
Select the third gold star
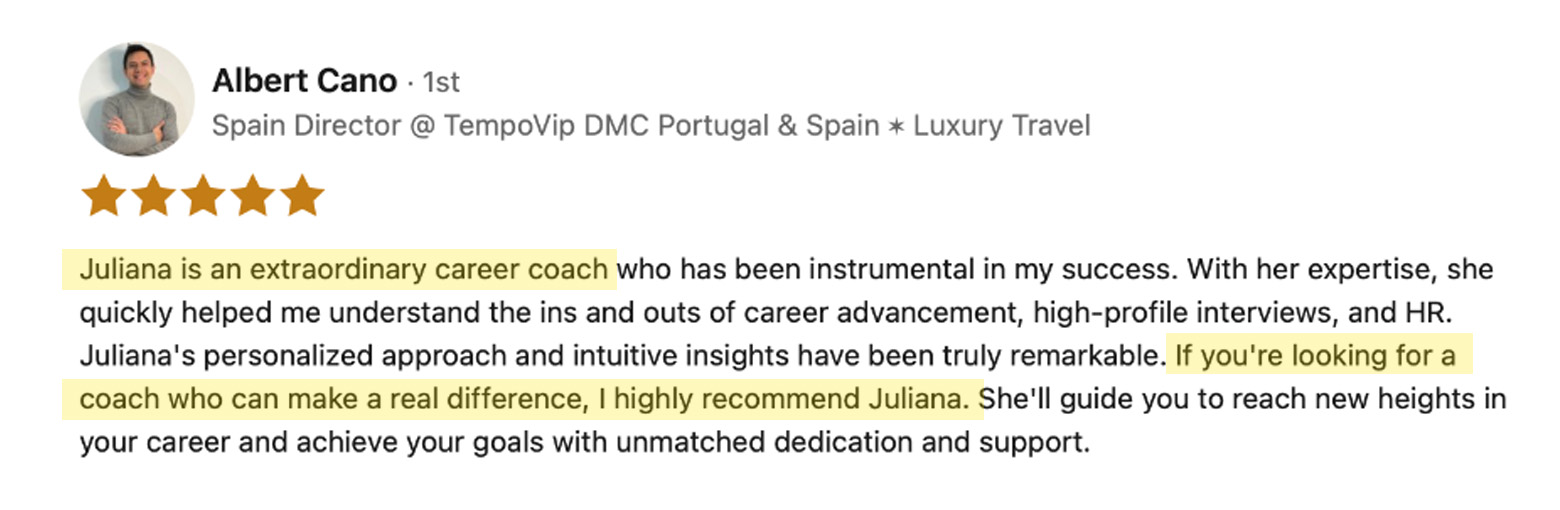pos(203,196)
